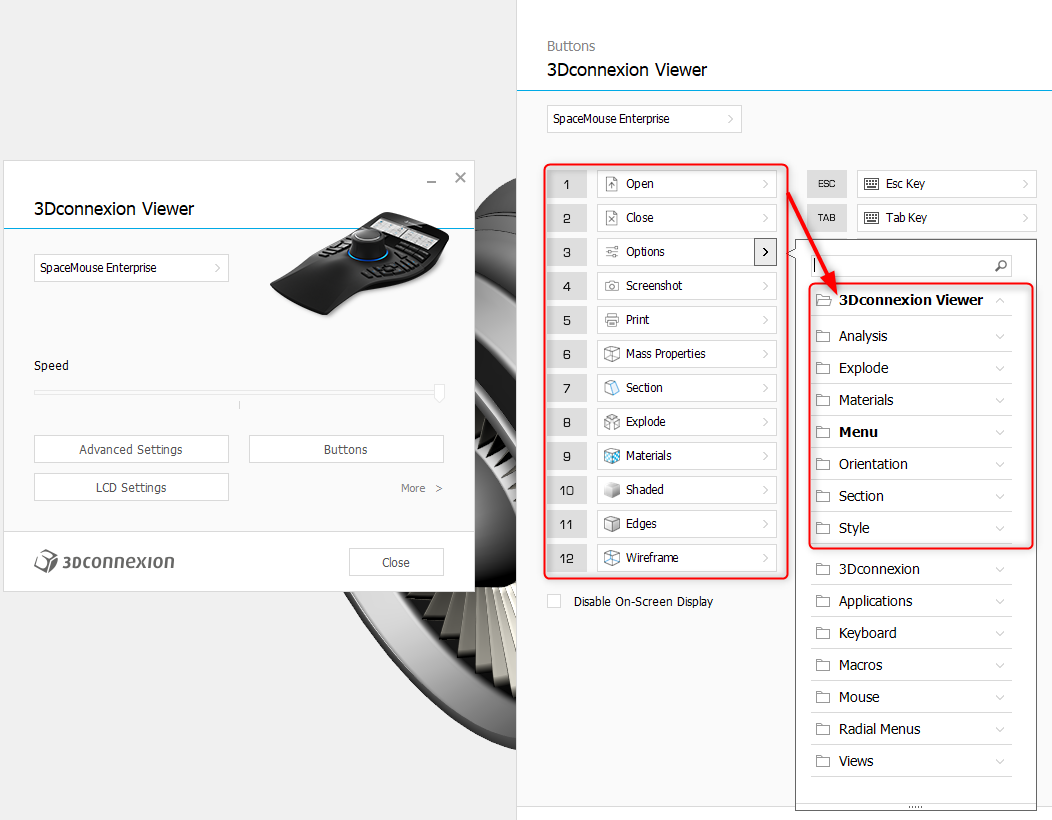Click the Views folder icon

823,762
